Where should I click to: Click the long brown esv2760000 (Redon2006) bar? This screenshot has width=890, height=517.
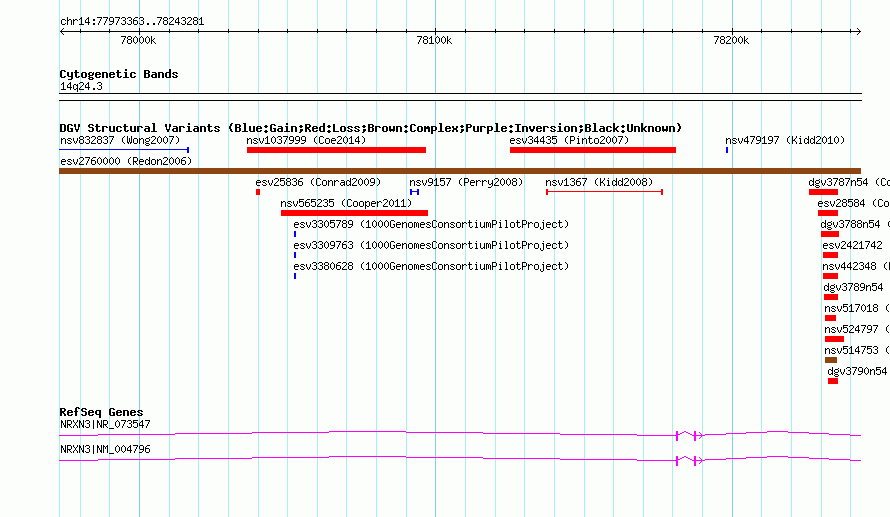tap(460, 171)
